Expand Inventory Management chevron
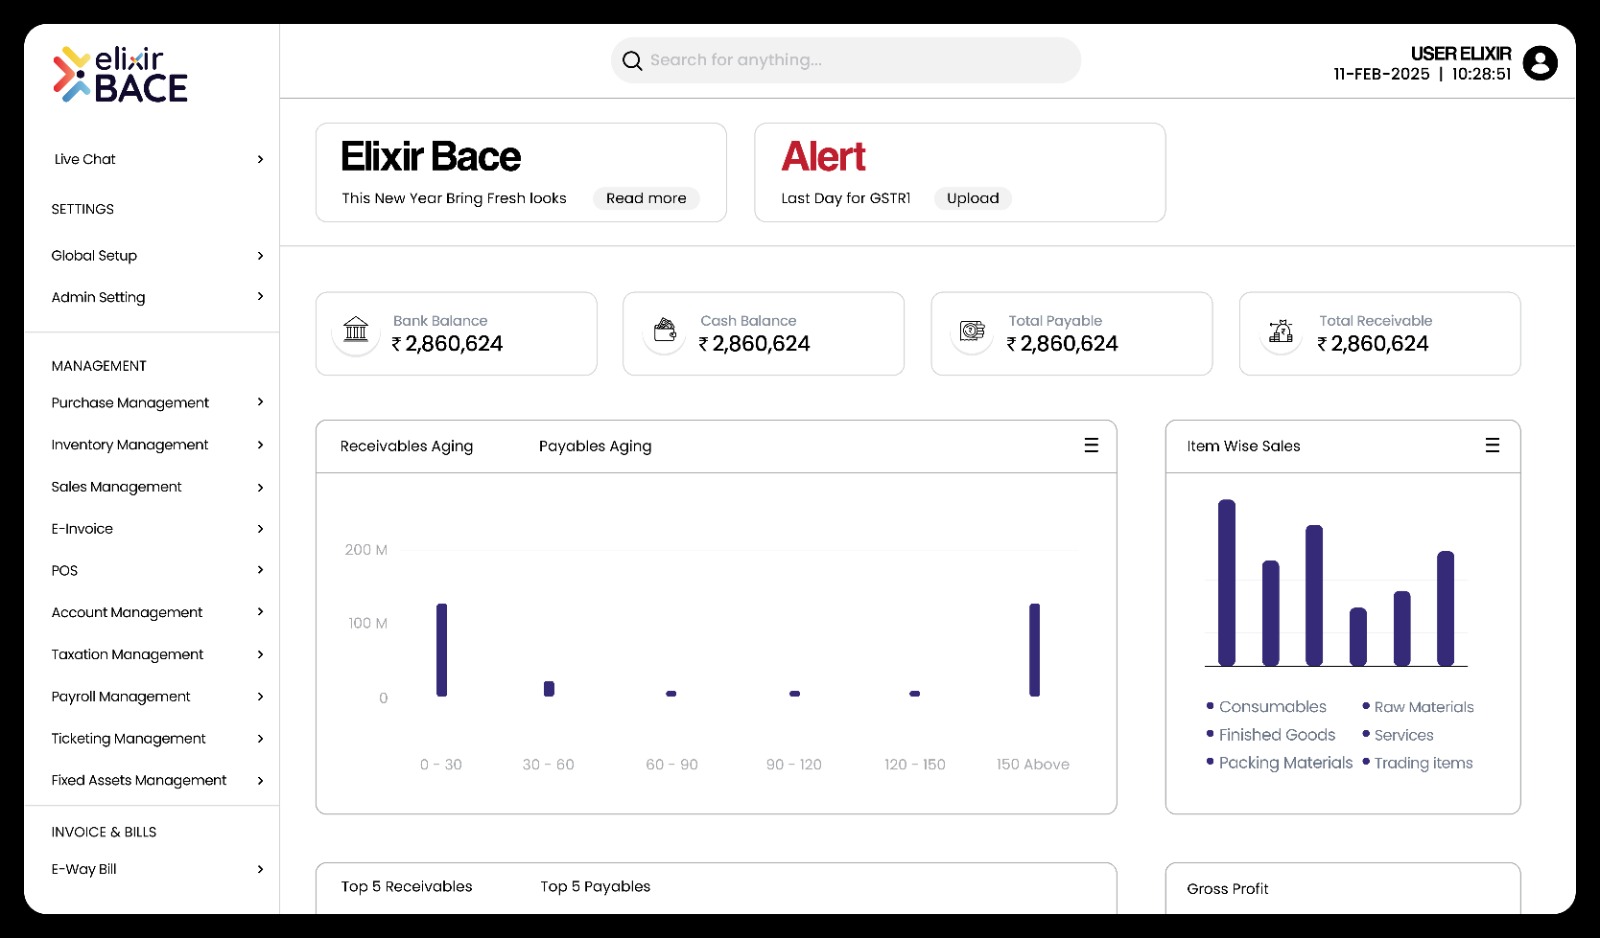This screenshot has height=938, width=1600. 260,445
